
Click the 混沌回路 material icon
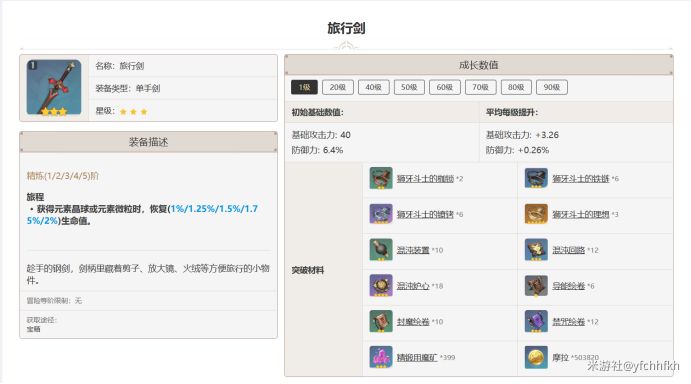click(536, 250)
